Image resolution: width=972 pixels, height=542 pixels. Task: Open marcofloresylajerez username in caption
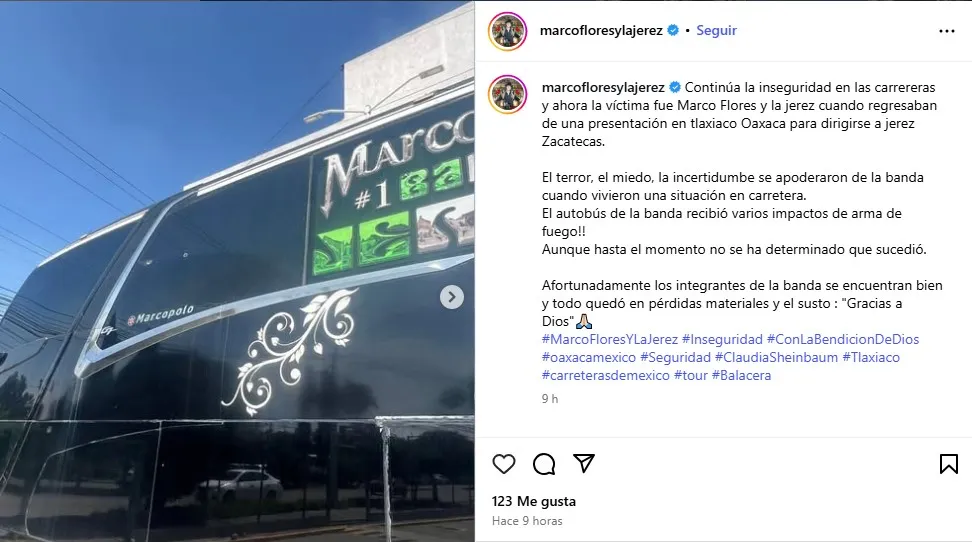[603, 87]
